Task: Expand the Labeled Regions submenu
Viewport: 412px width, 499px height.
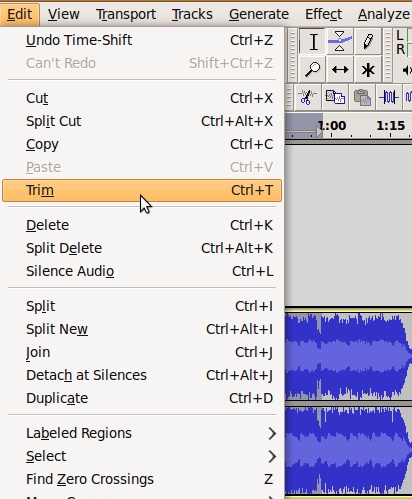Action: tap(142, 433)
